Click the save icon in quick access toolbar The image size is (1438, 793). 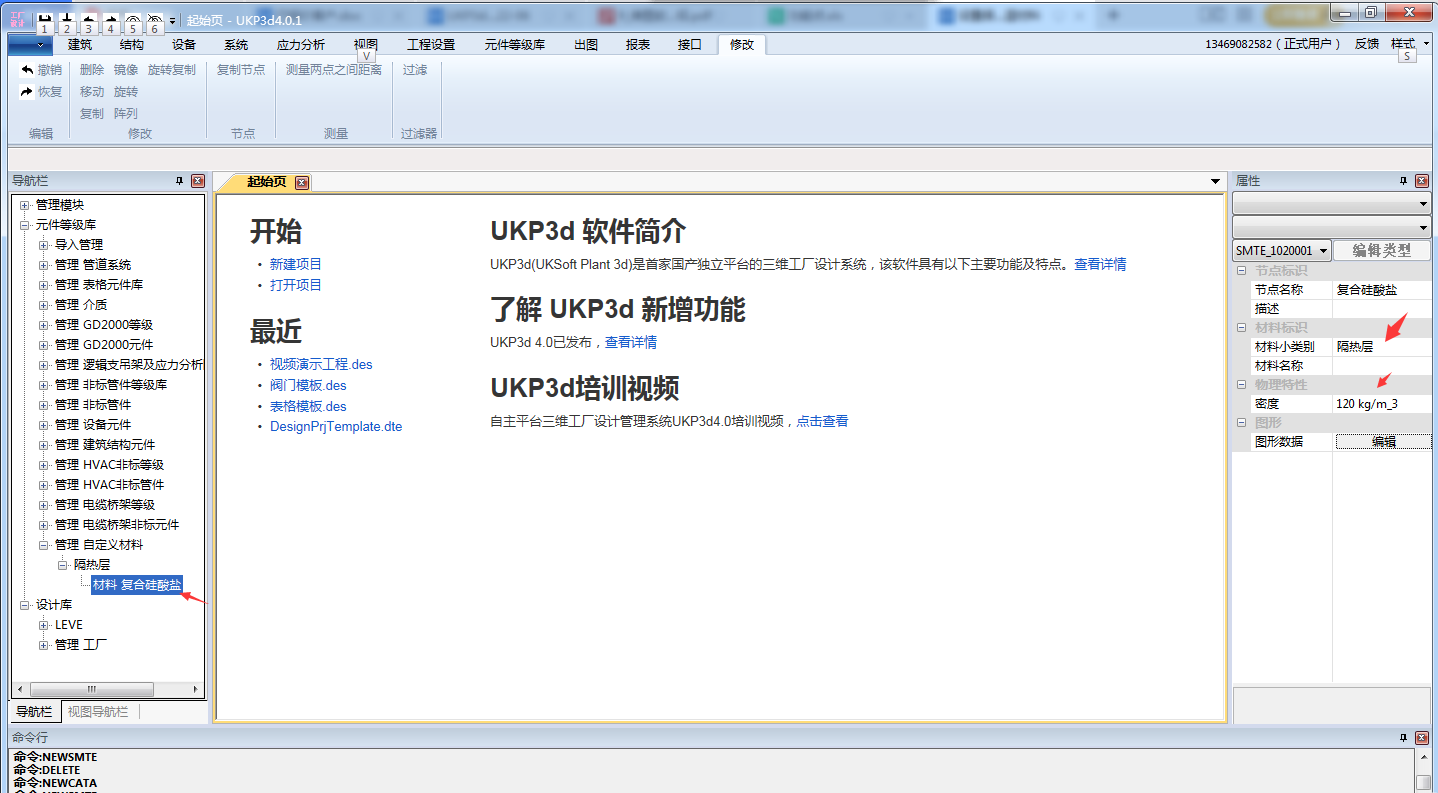(44, 20)
